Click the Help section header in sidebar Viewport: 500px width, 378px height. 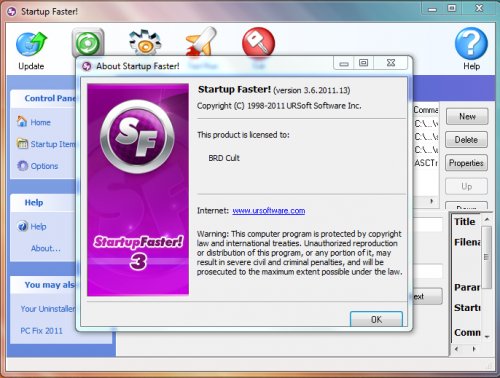point(34,202)
